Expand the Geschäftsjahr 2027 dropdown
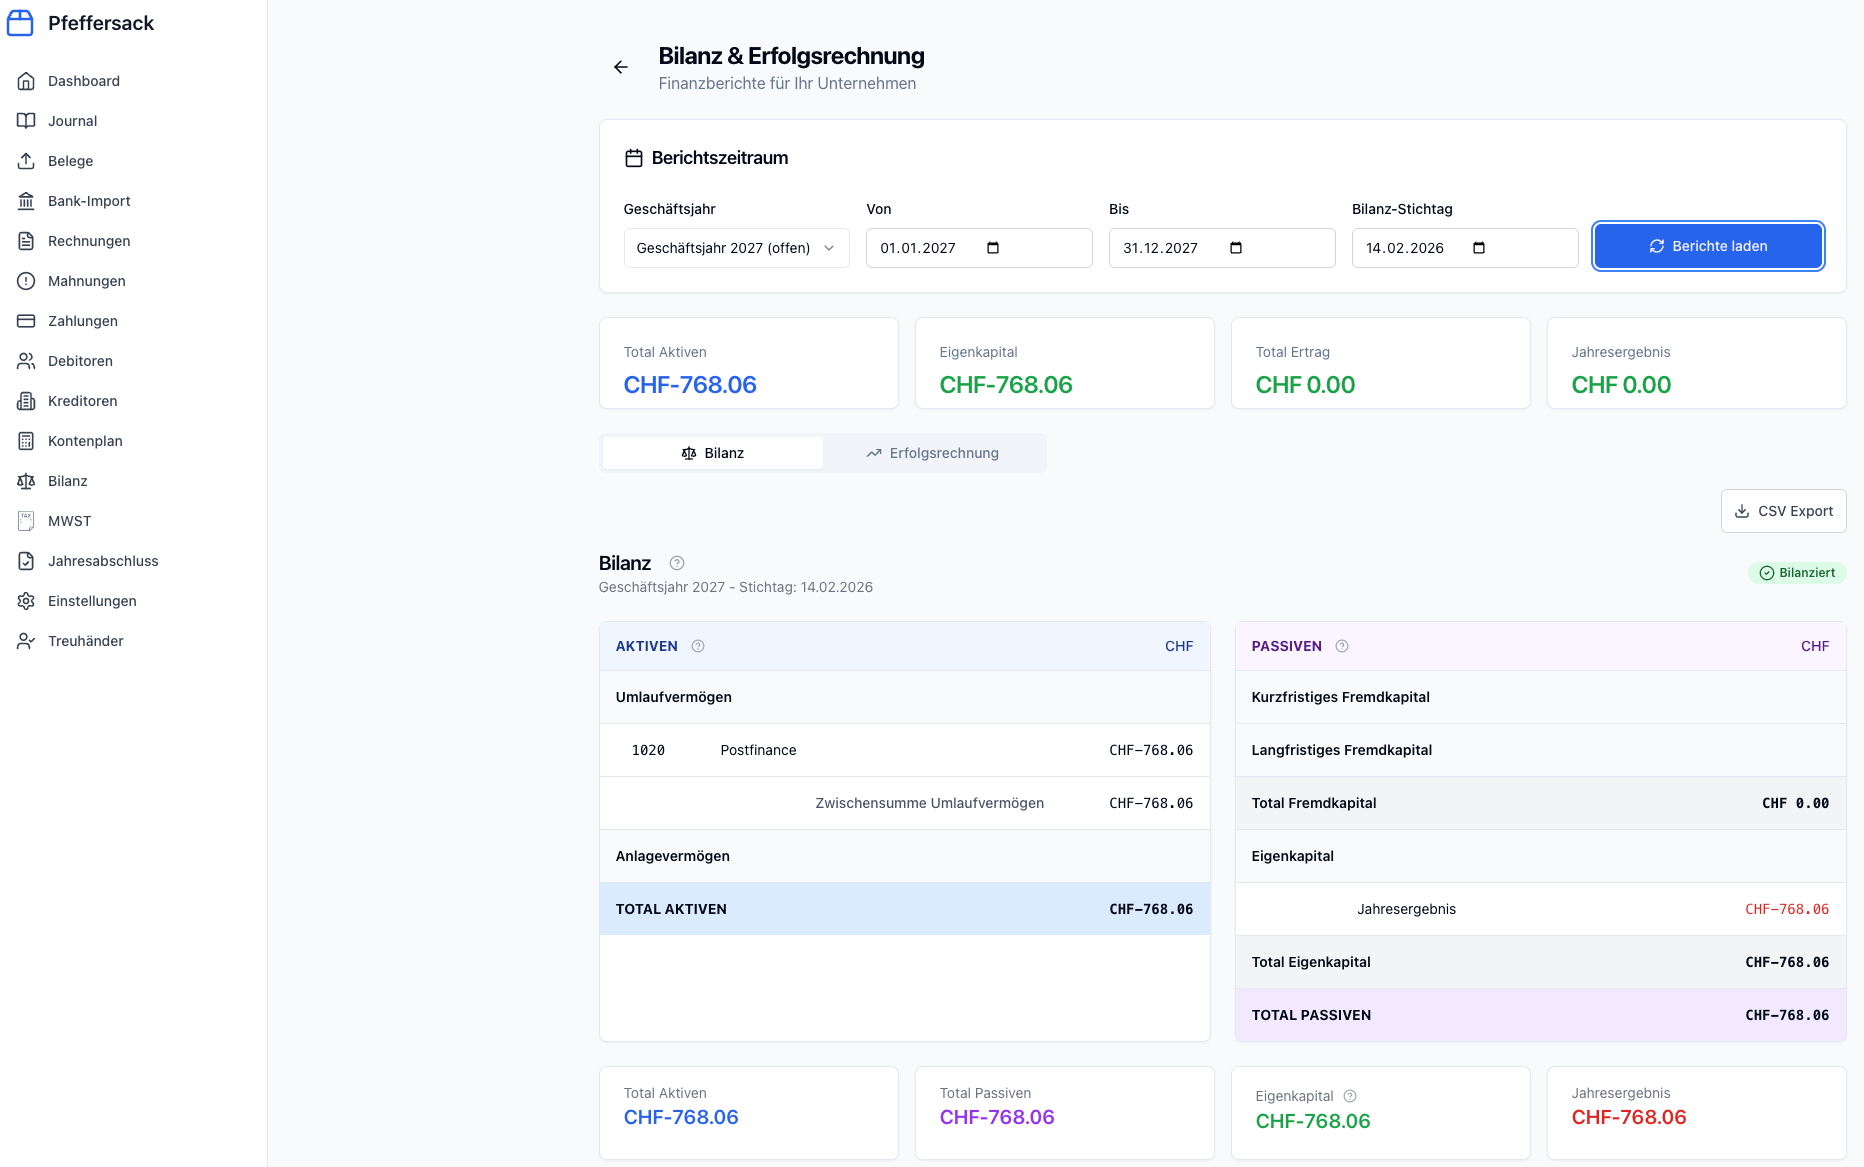The image size is (1864, 1167). (736, 248)
